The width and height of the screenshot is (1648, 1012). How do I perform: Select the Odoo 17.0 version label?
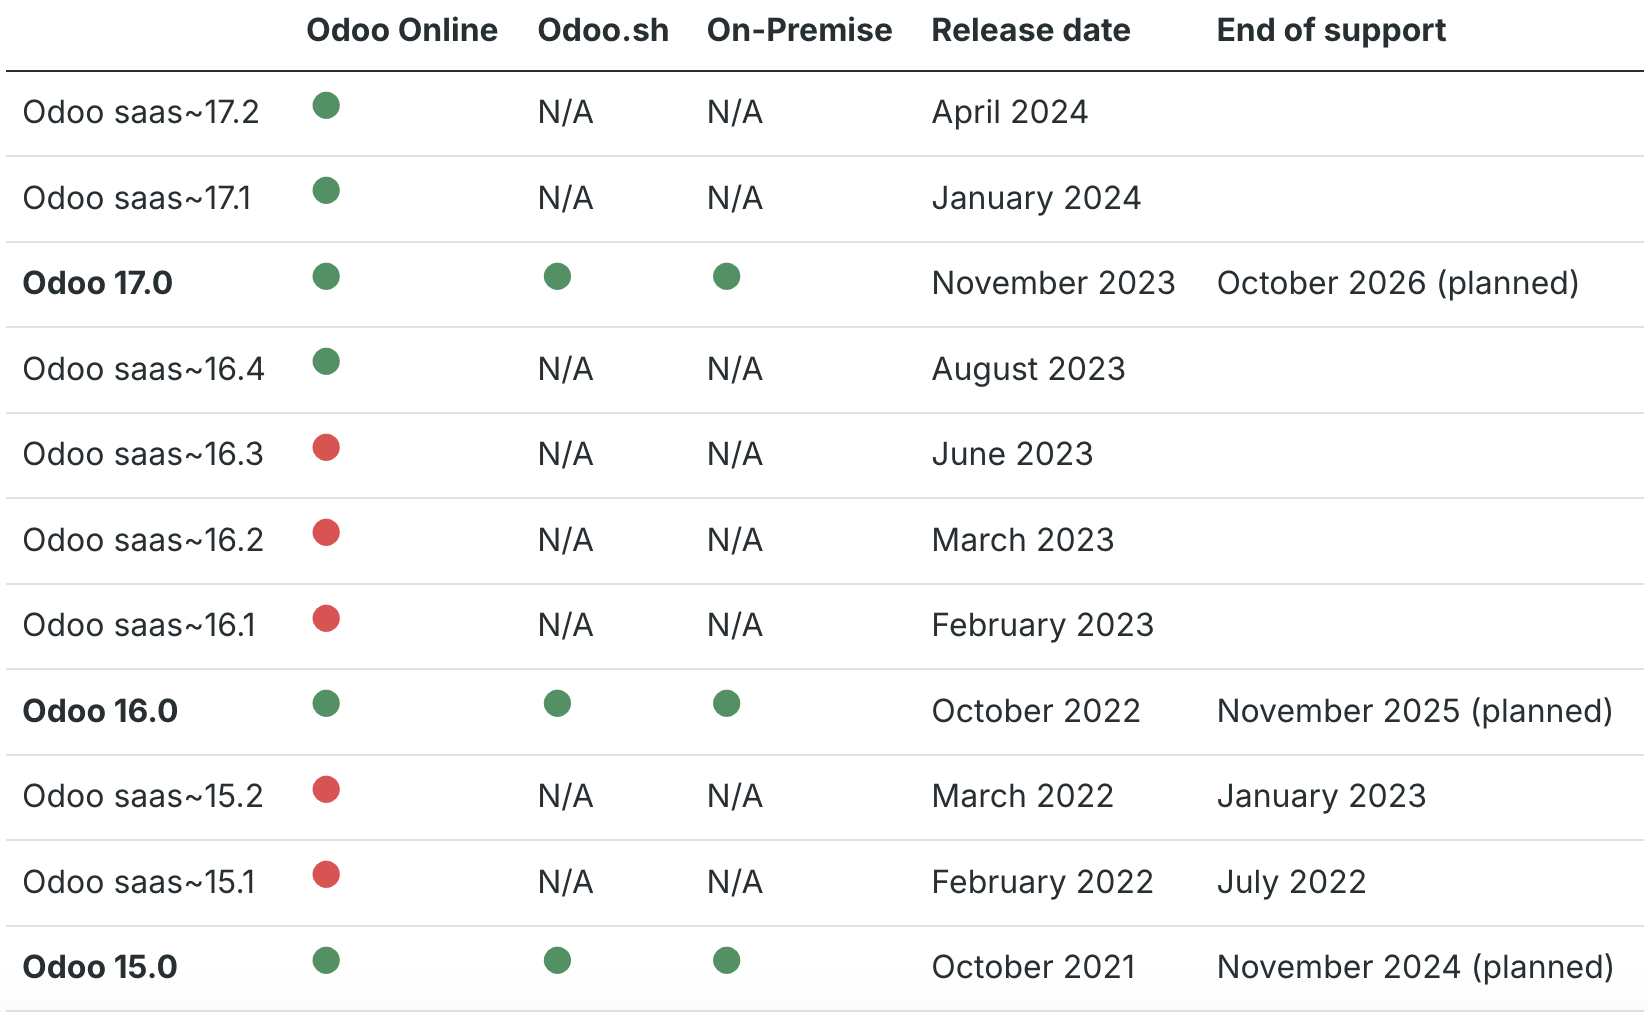point(98,283)
